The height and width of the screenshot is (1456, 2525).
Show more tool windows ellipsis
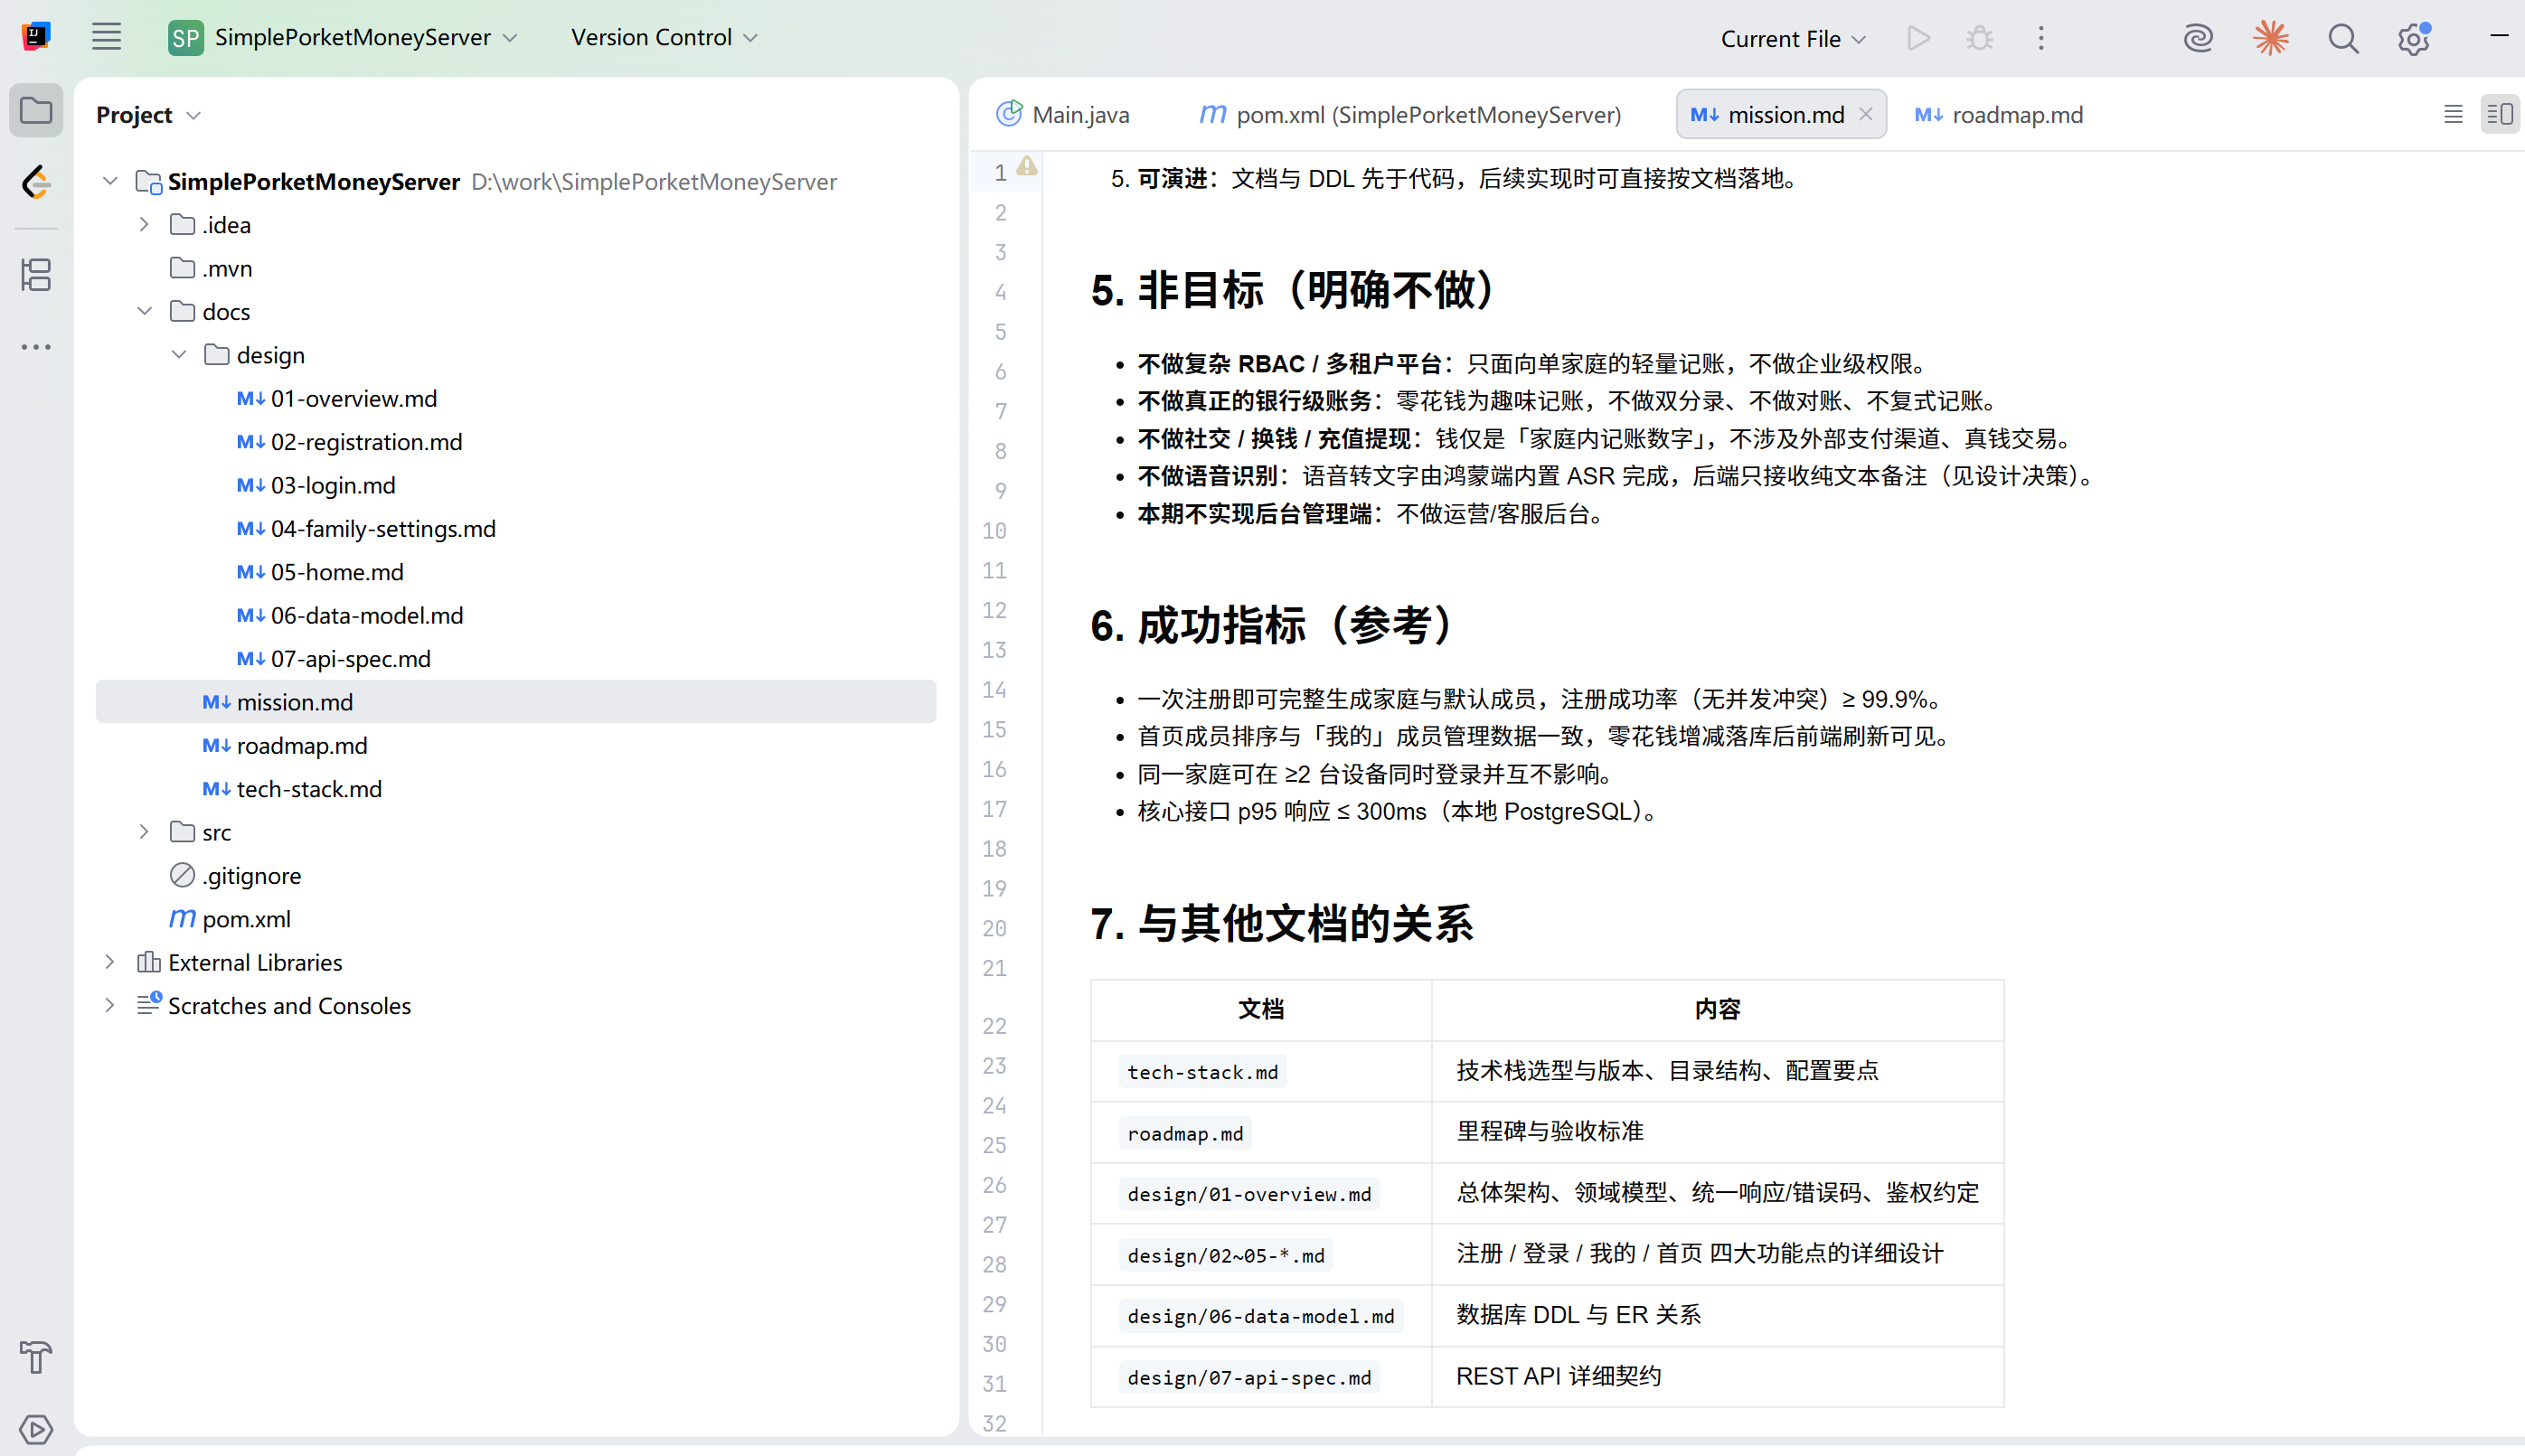tap(36, 347)
